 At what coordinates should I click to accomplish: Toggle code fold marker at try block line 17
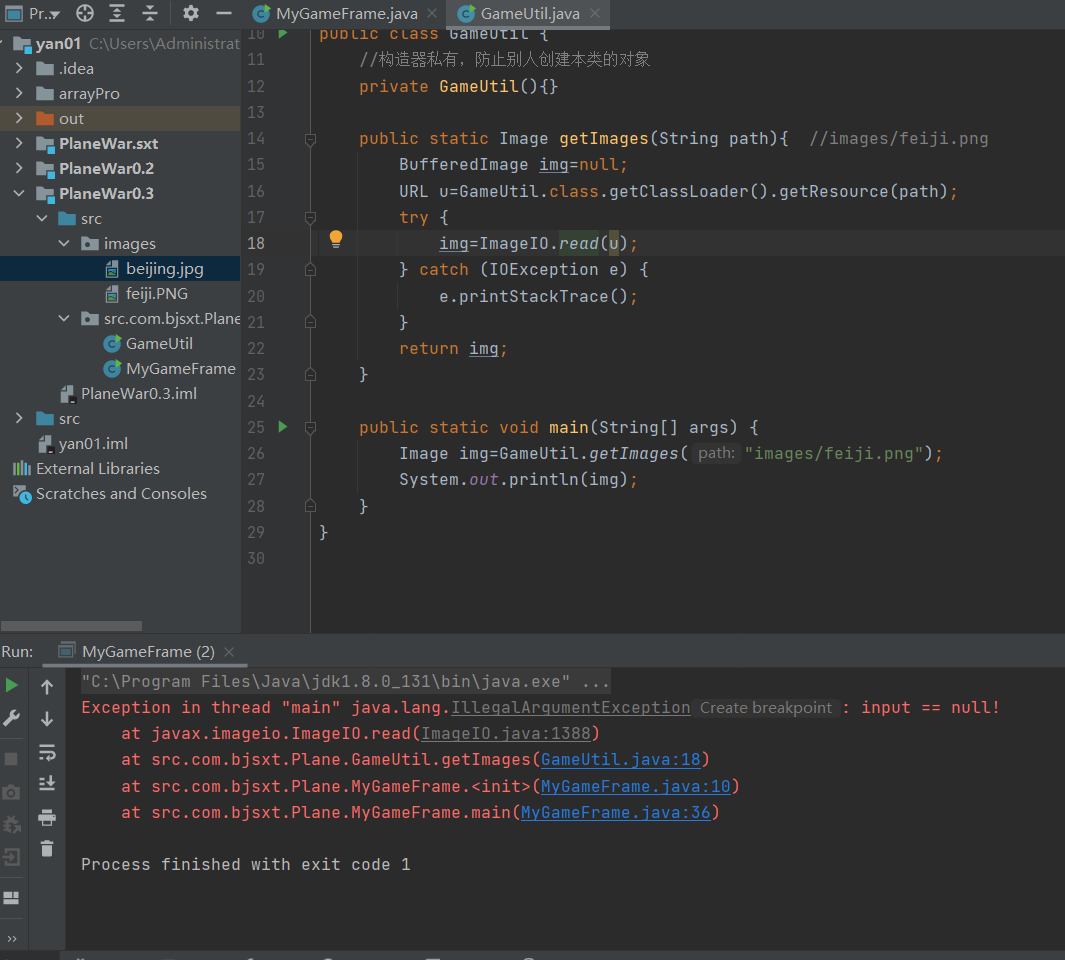click(x=310, y=218)
